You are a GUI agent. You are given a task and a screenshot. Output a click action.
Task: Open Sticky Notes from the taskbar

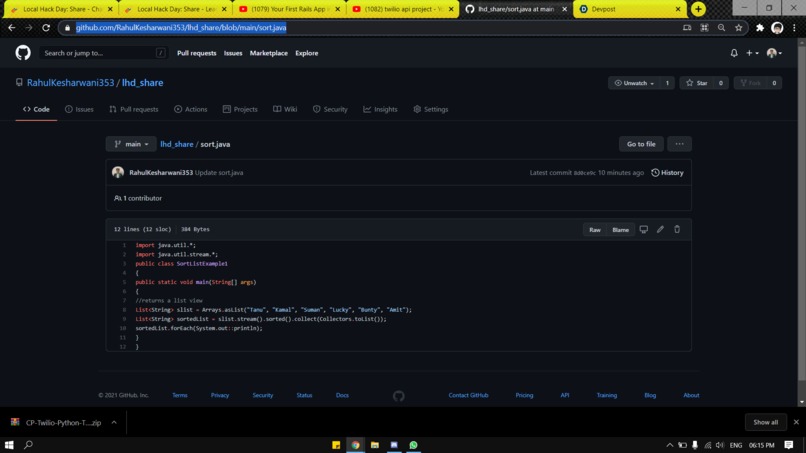336,445
